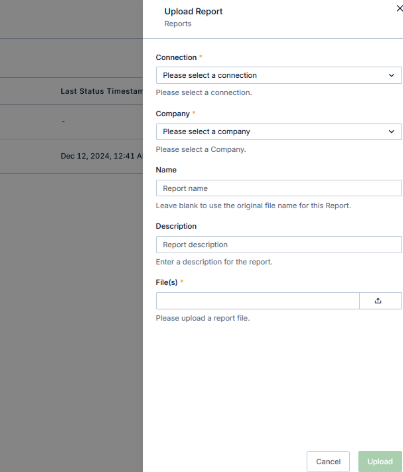403x472 pixels.
Task: Expand the connection dropdown chevron arrow
Action: (x=391, y=75)
